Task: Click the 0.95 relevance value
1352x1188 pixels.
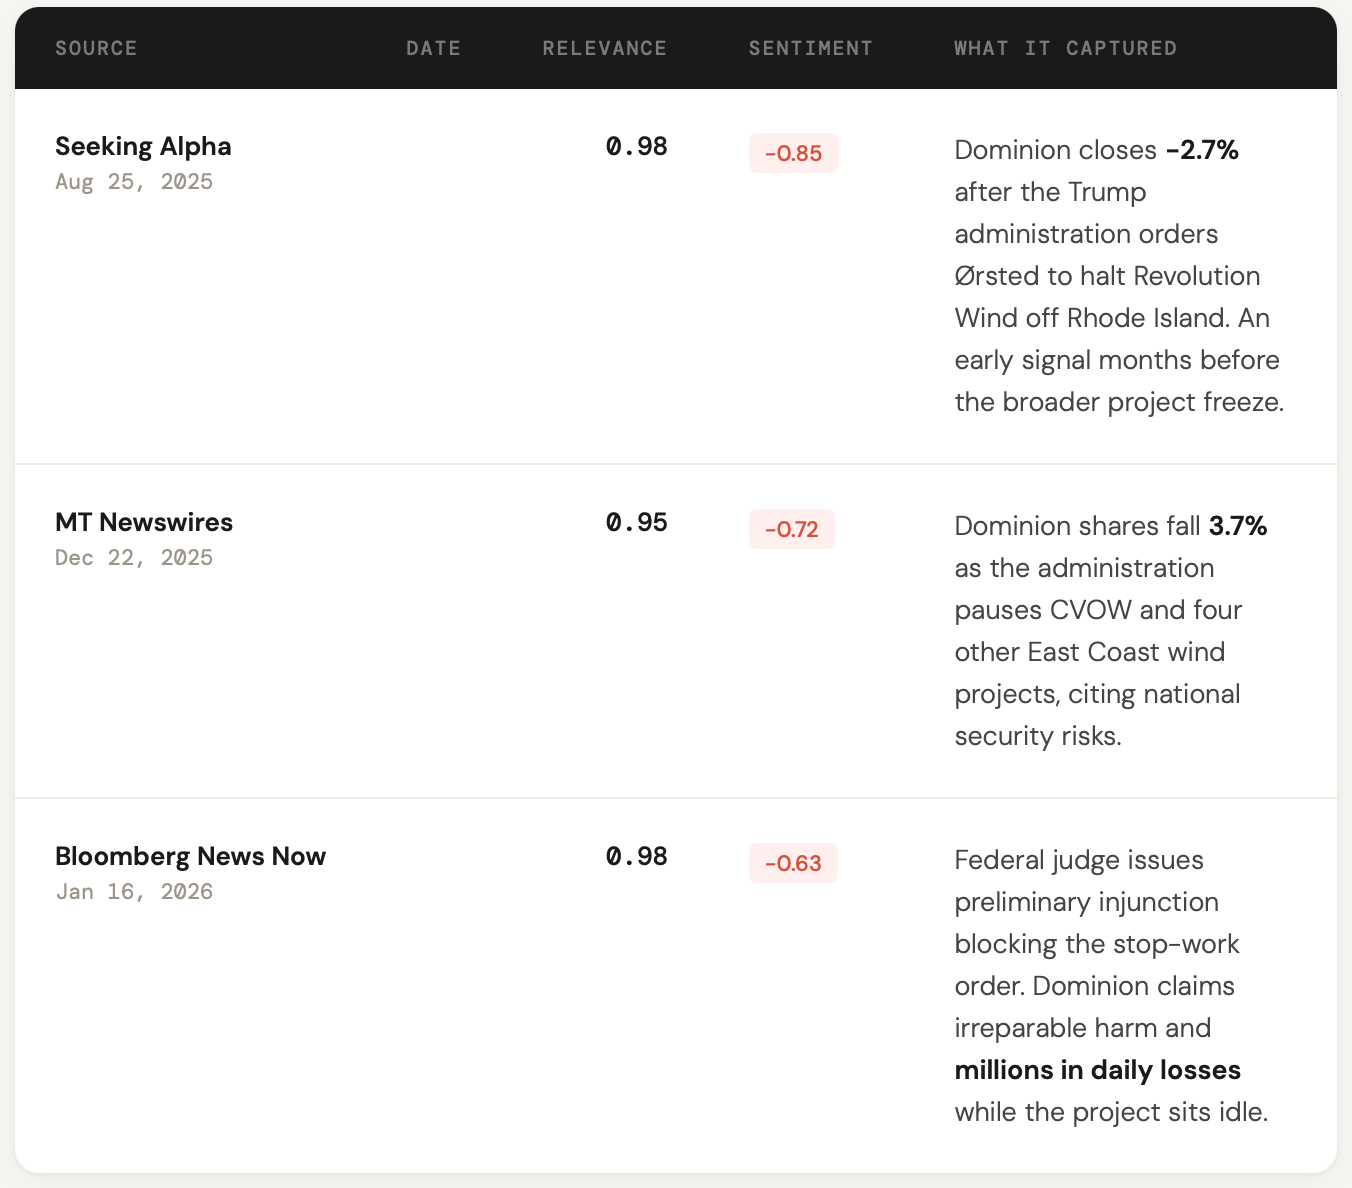Action: 637,522
